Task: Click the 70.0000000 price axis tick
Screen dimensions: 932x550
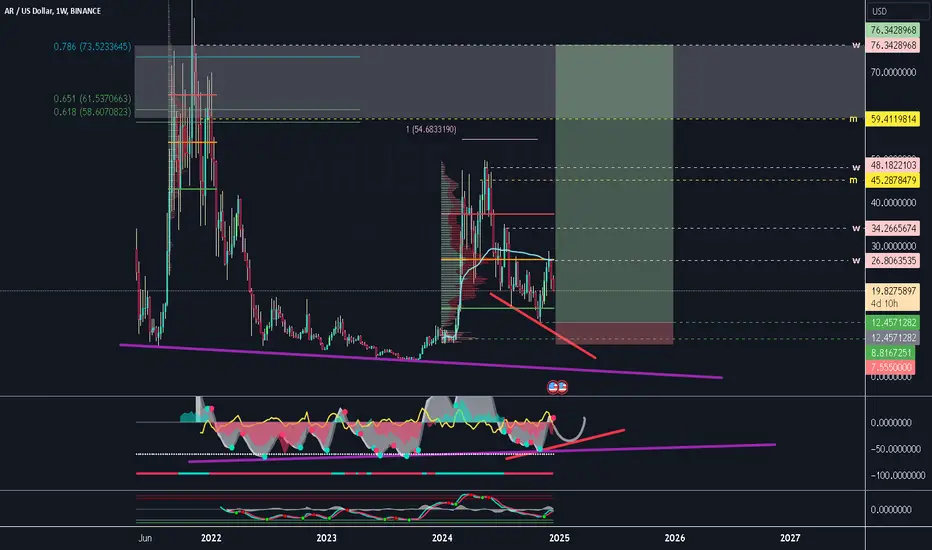Action: coord(893,72)
